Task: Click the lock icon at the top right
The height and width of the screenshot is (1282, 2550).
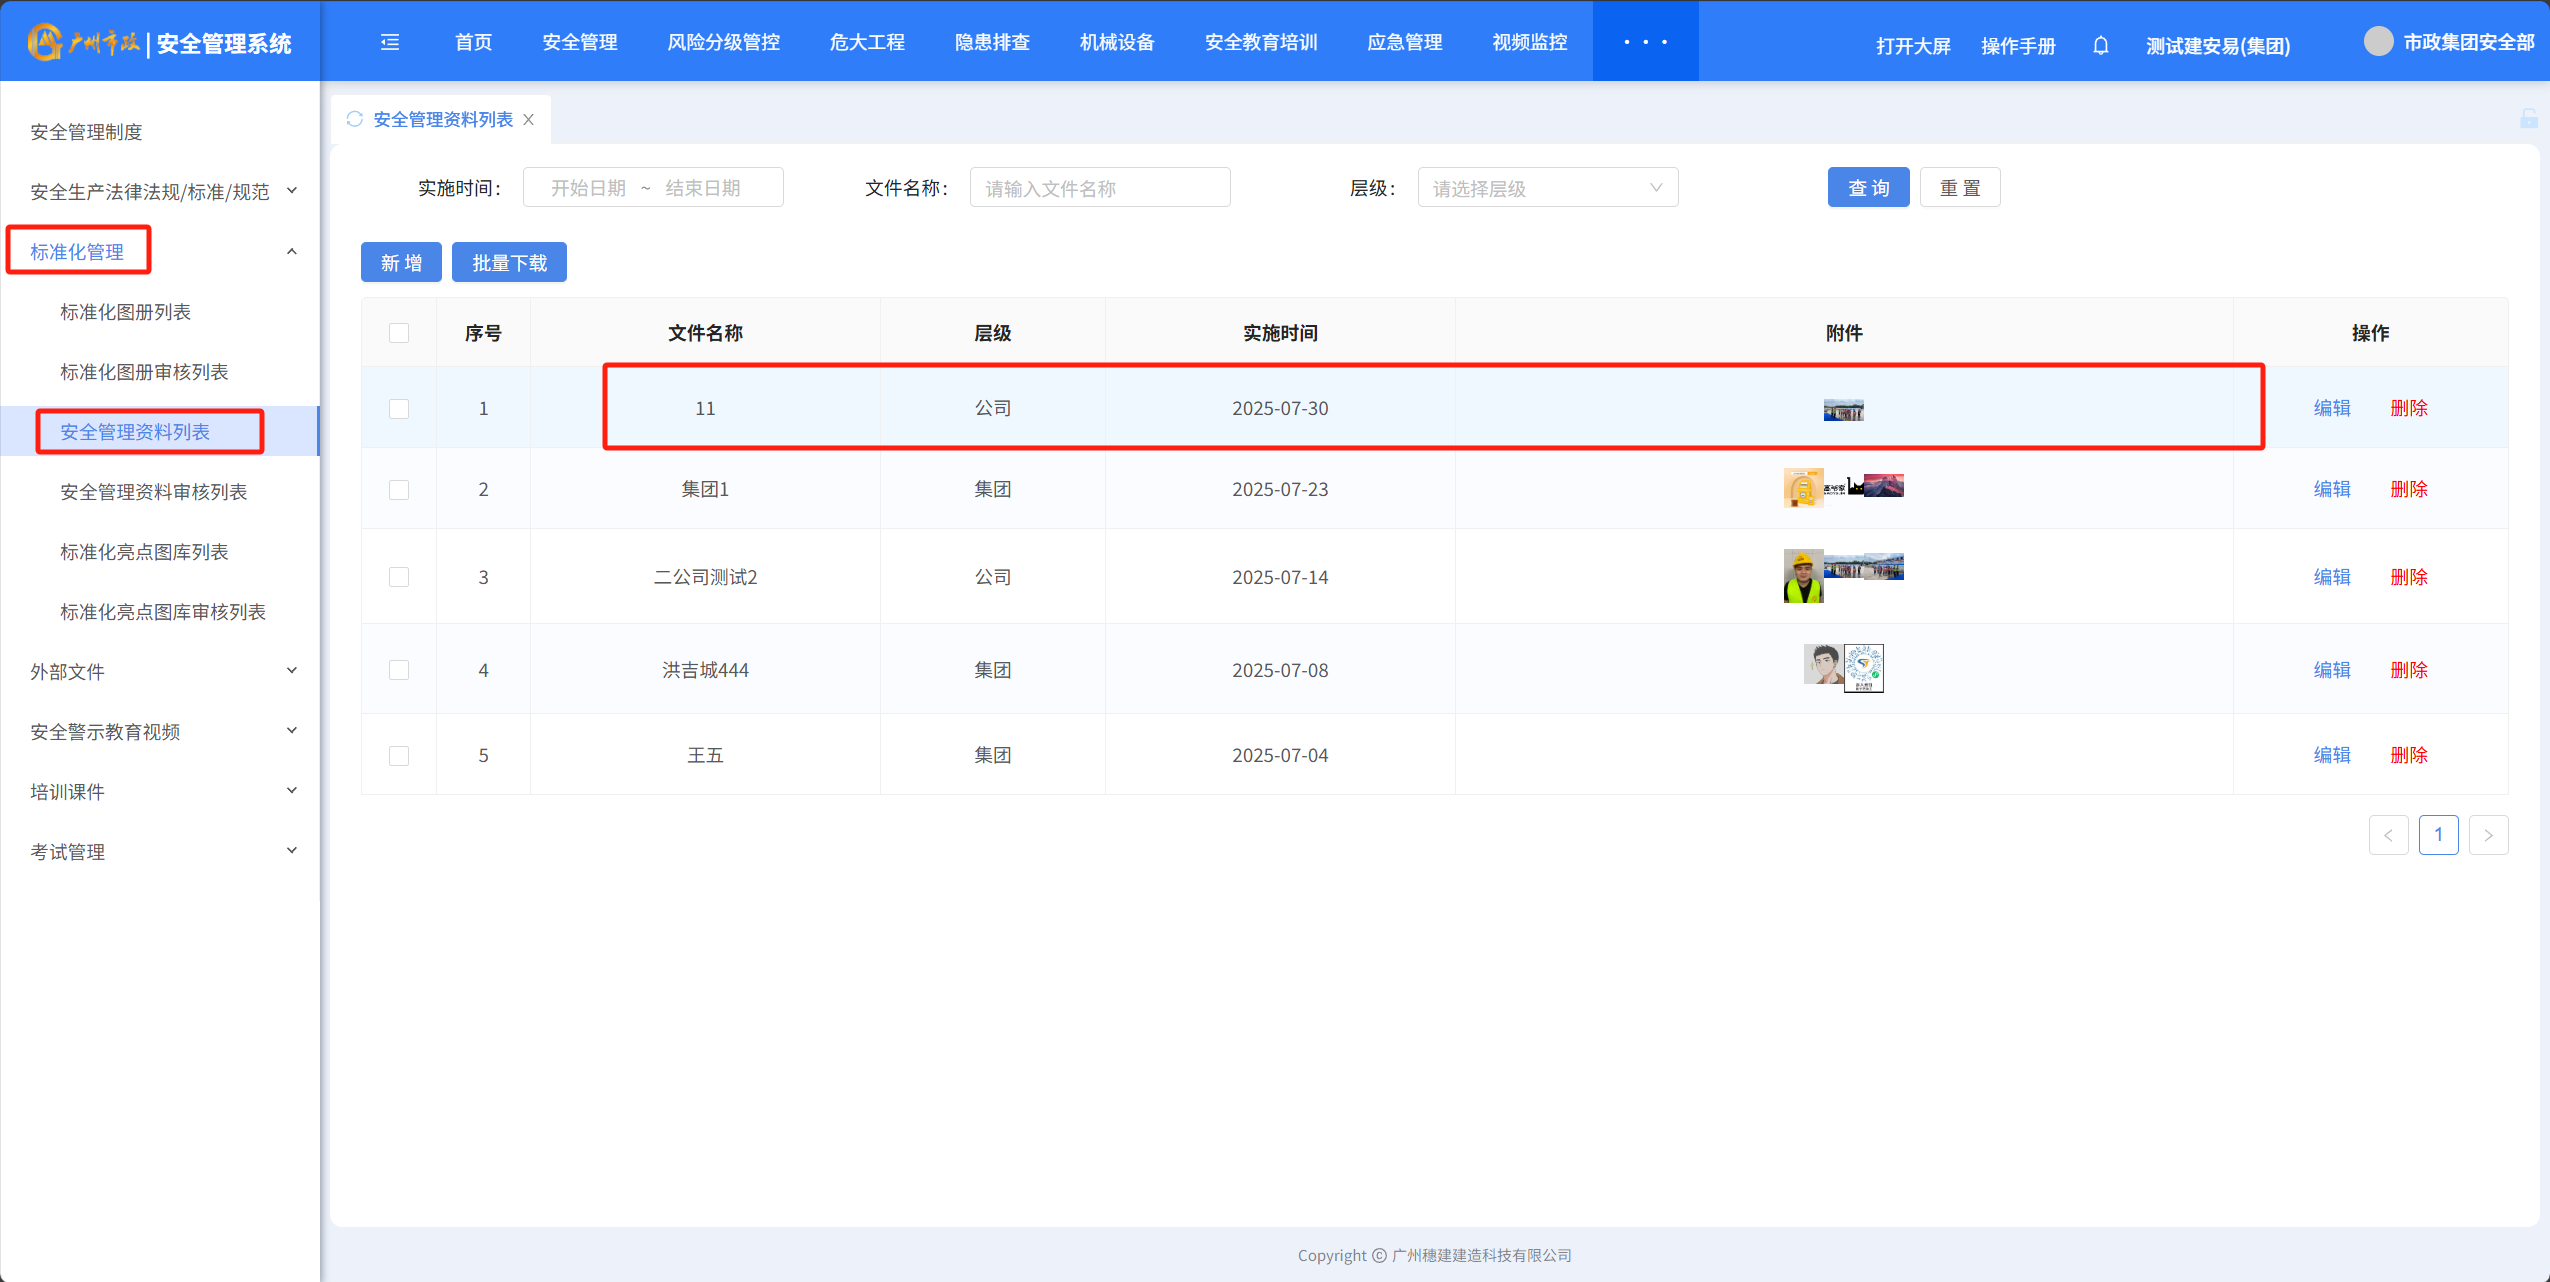Action: tap(2529, 119)
